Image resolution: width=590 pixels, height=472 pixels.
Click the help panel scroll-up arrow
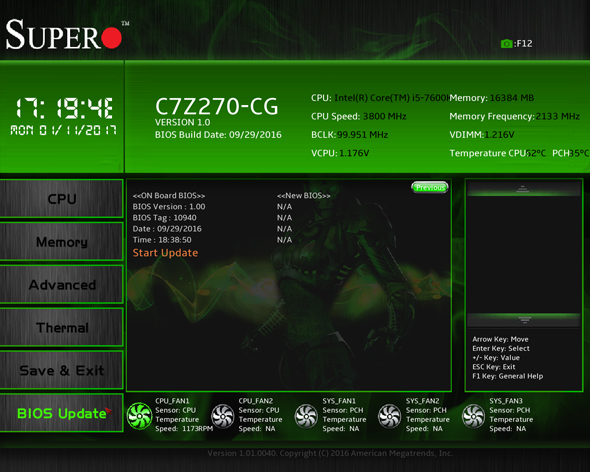coord(522,189)
